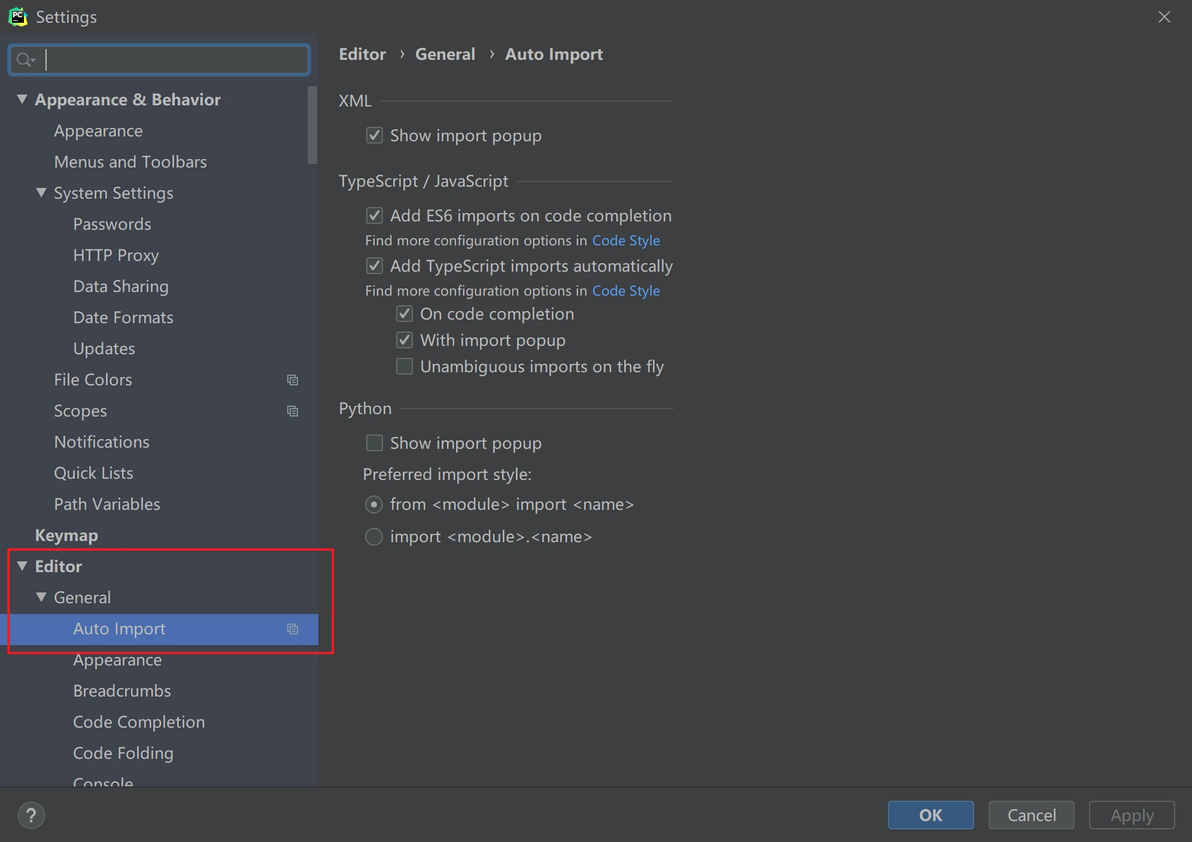Click the PyCharm logo in title bar
Screen dimensions: 1192x842
coord(17,17)
